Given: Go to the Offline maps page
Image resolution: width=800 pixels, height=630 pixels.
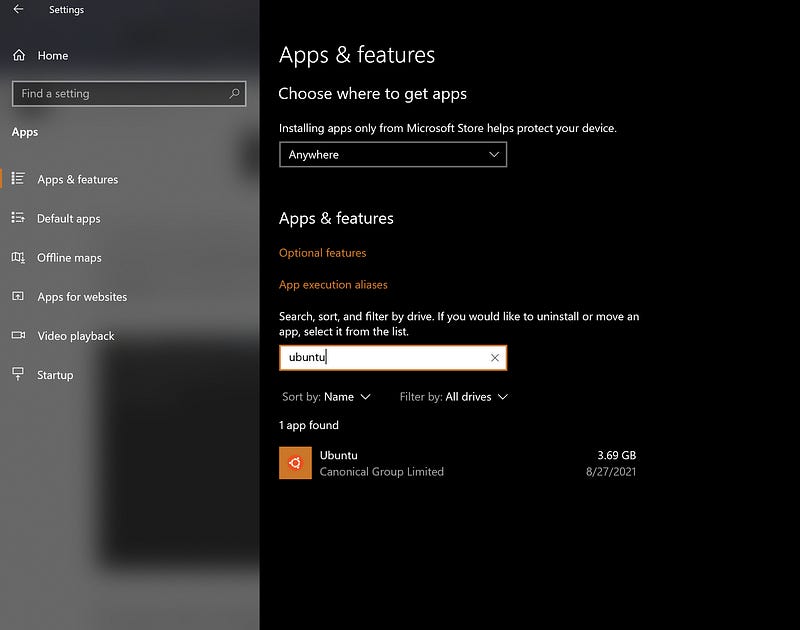Looking at the screenshot, I should pos(69,258).
